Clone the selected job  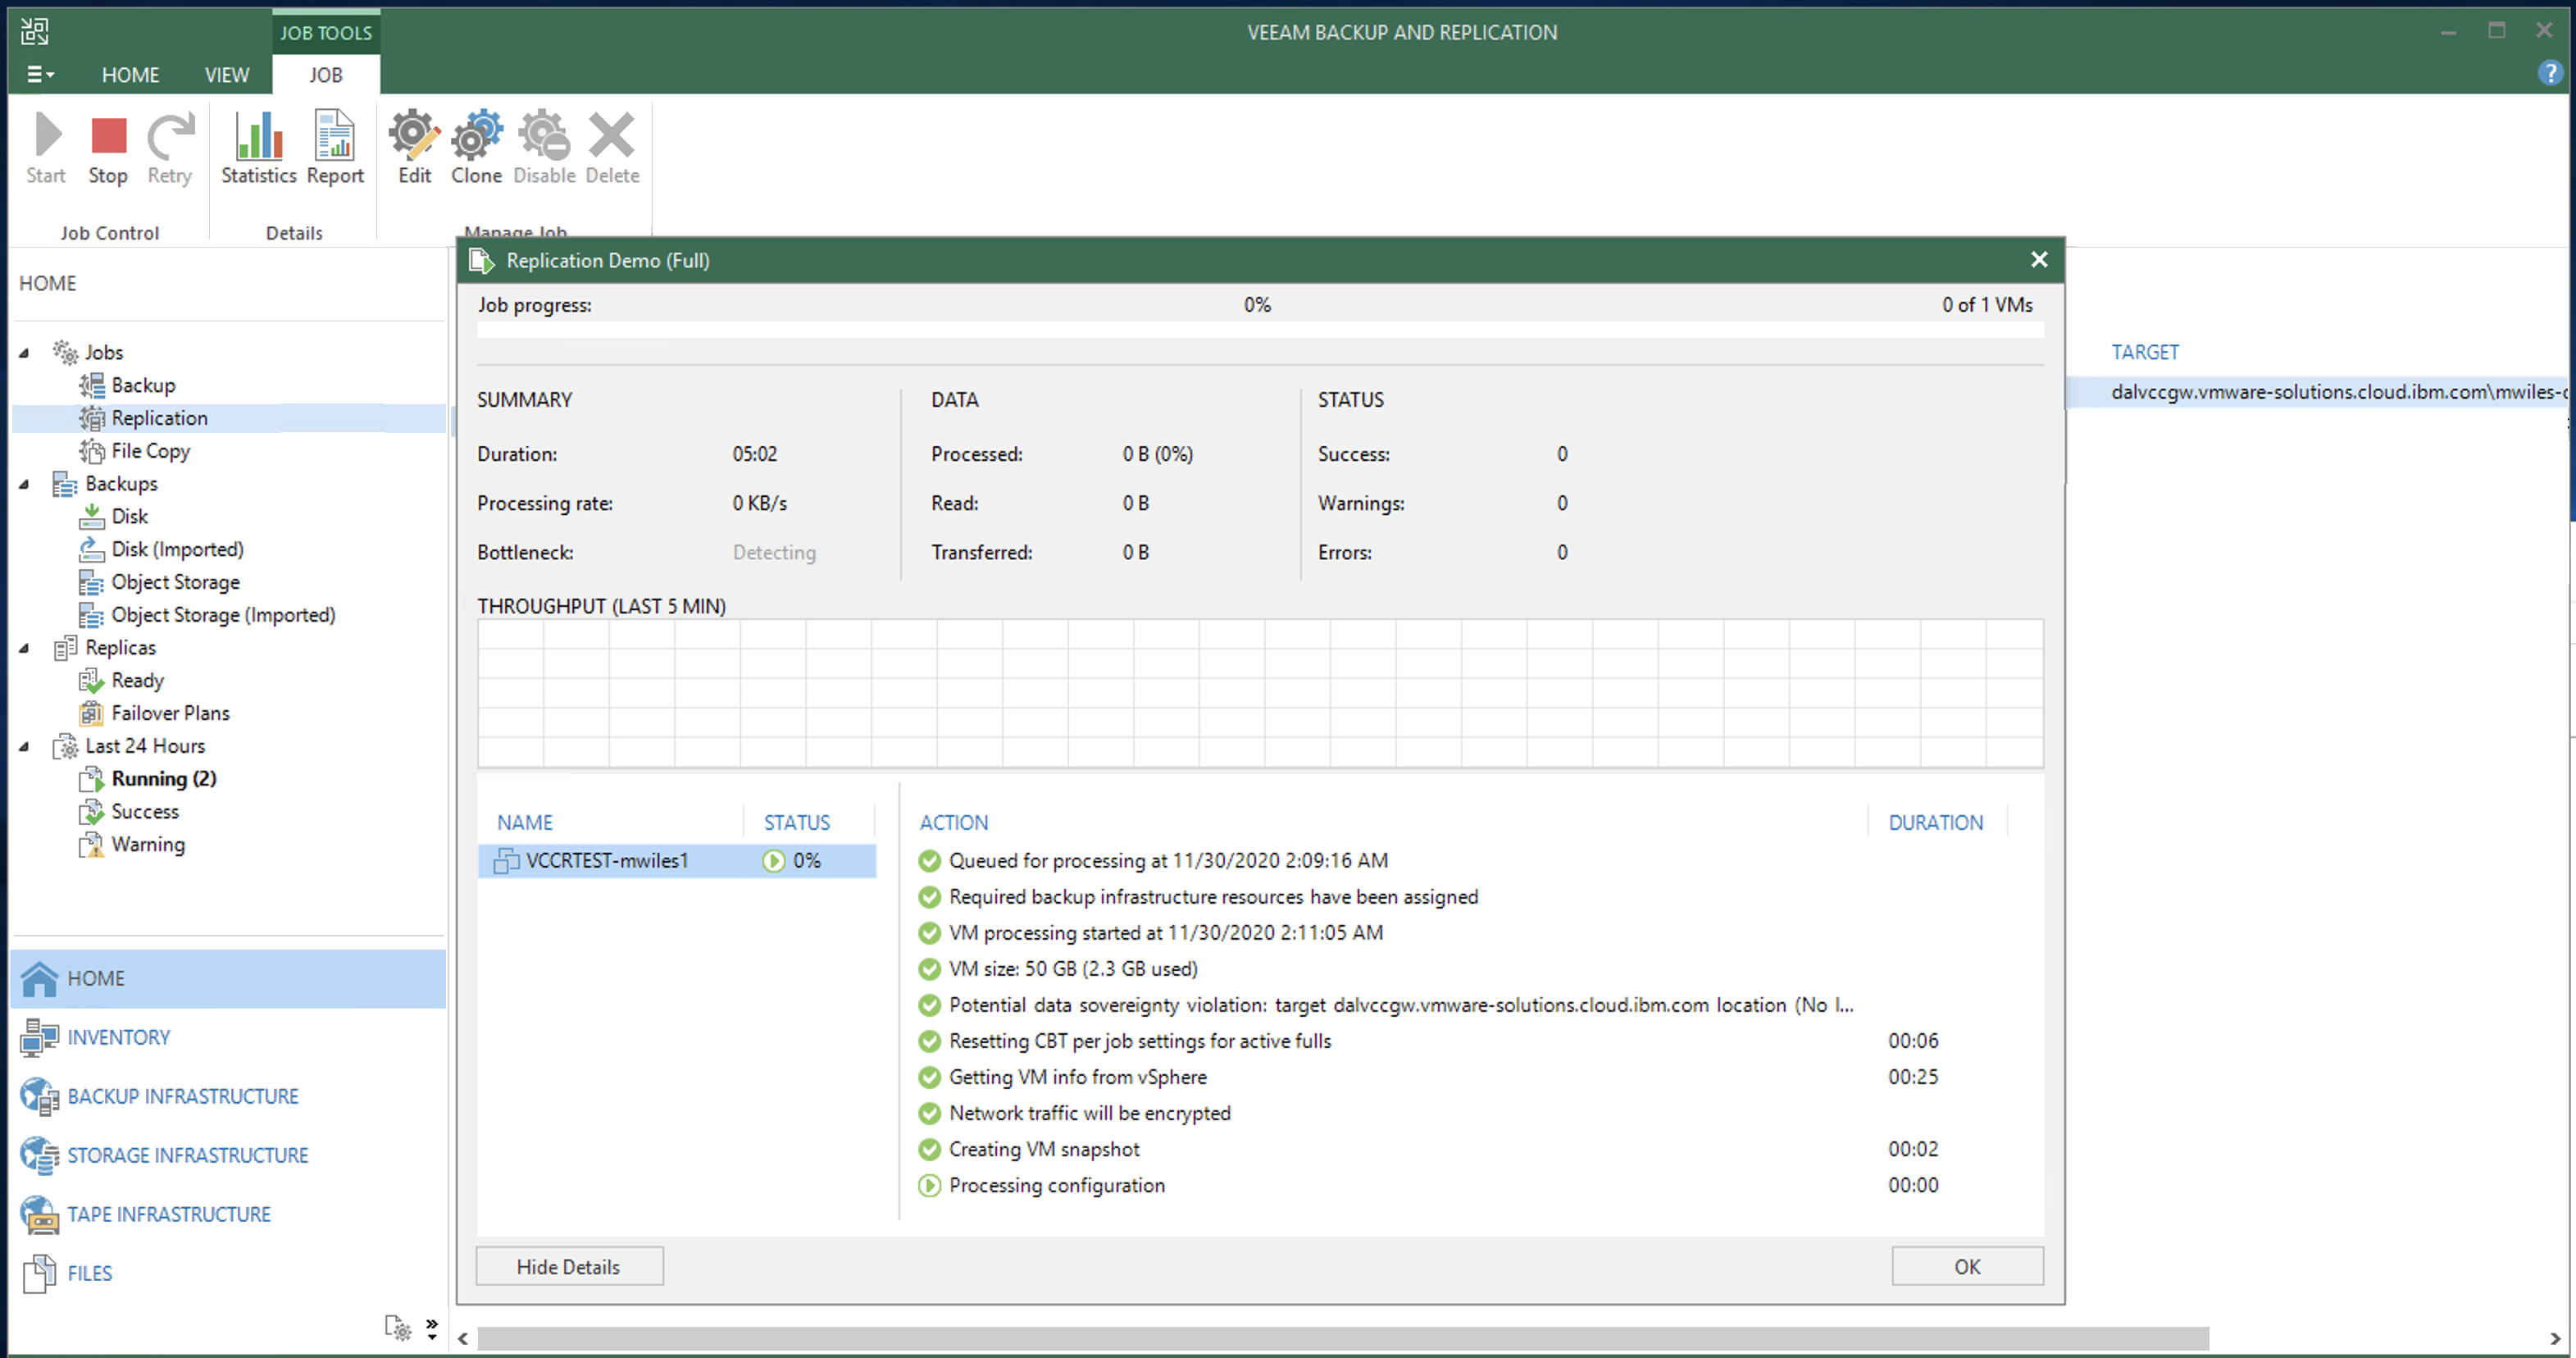click(x=476, y=137)
